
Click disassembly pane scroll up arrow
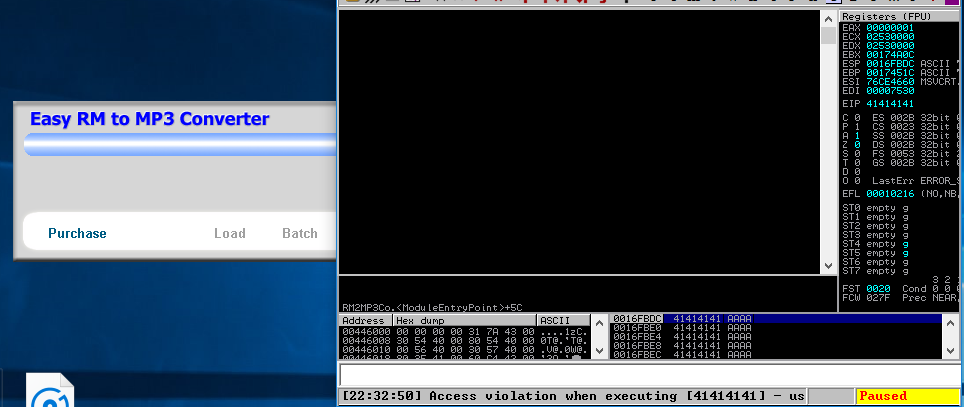pyautogui.click(x=829, y=18)
